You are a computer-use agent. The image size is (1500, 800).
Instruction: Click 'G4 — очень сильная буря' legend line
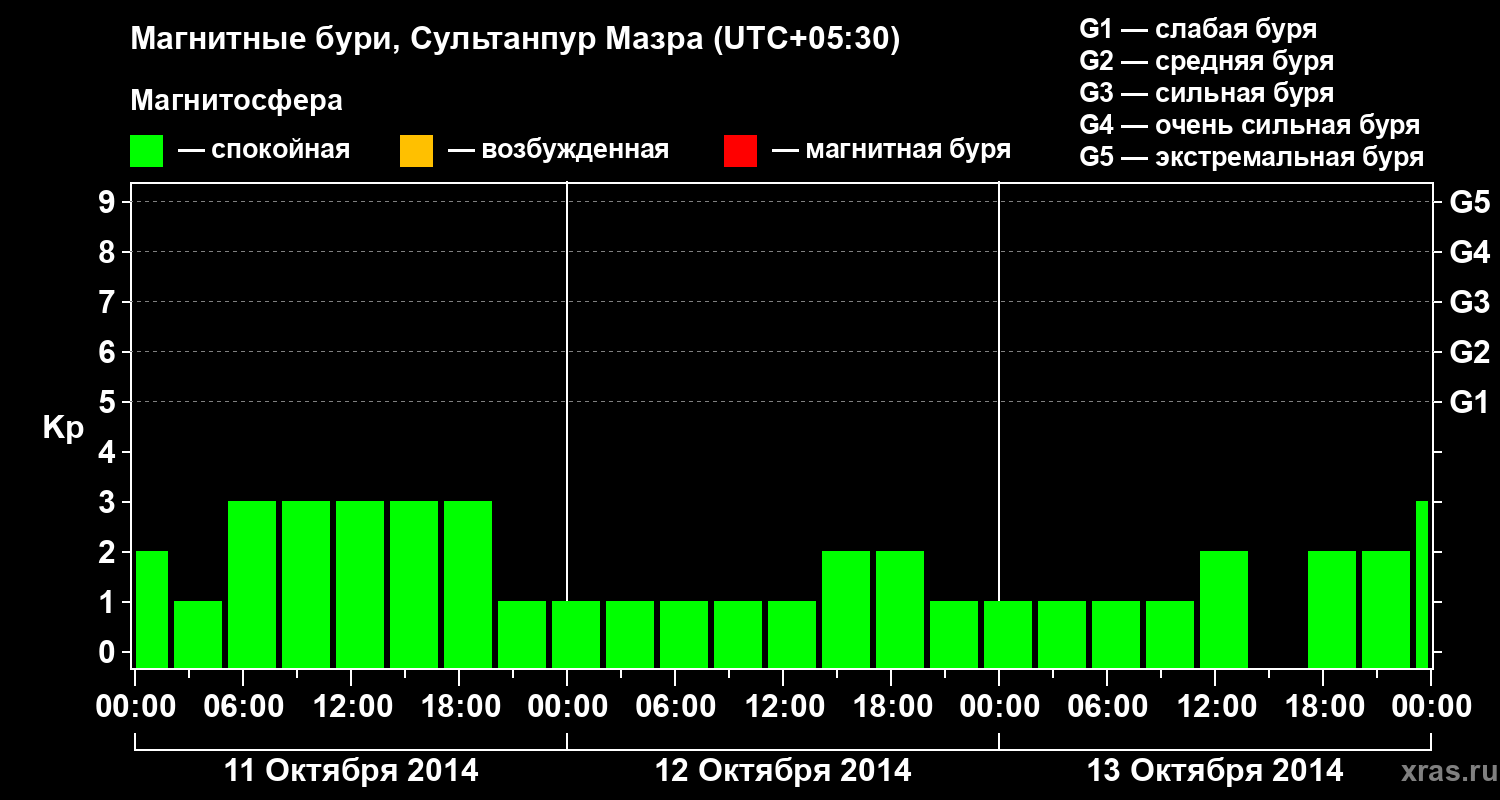pos(1250,125)
